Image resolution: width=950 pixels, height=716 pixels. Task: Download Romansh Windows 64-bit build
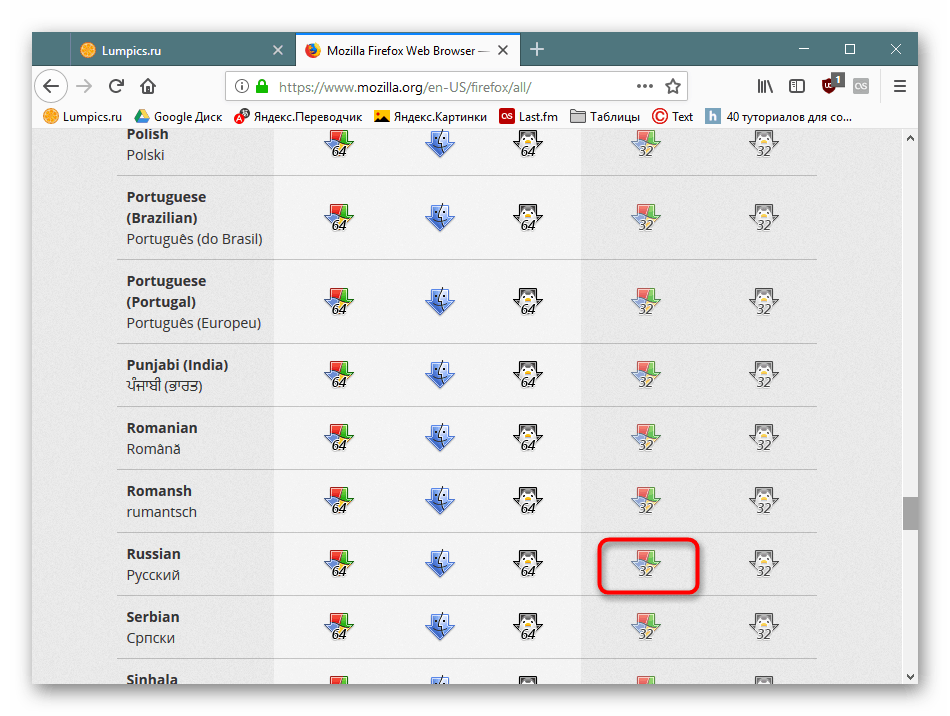point(339,500)
